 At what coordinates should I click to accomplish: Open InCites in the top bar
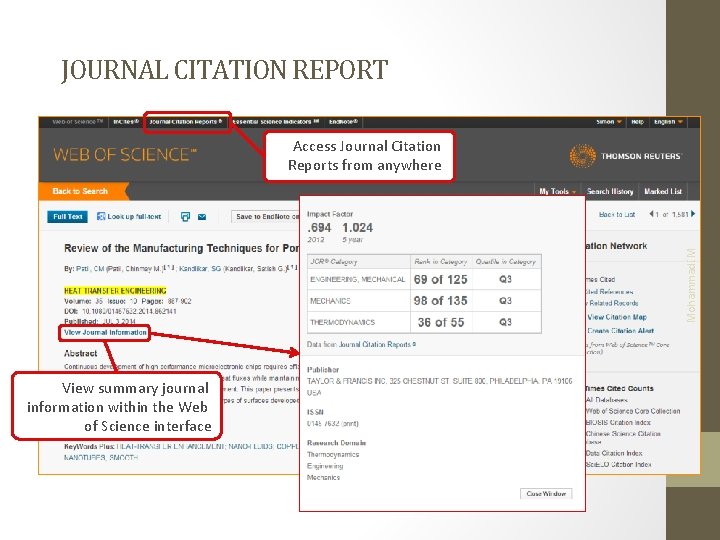125,122
